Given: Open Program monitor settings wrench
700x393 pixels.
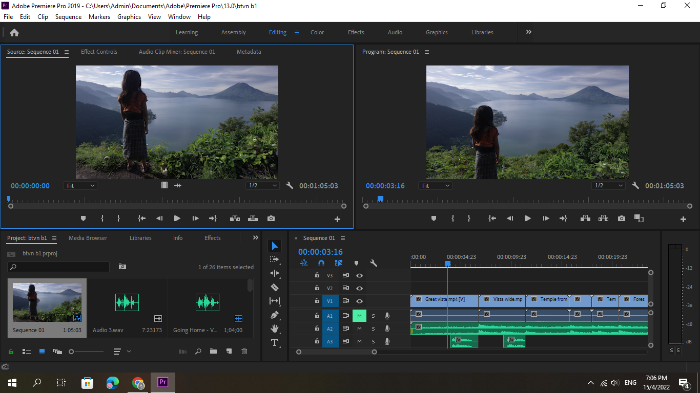Looking at the screenshot, I should pos(635,185).
